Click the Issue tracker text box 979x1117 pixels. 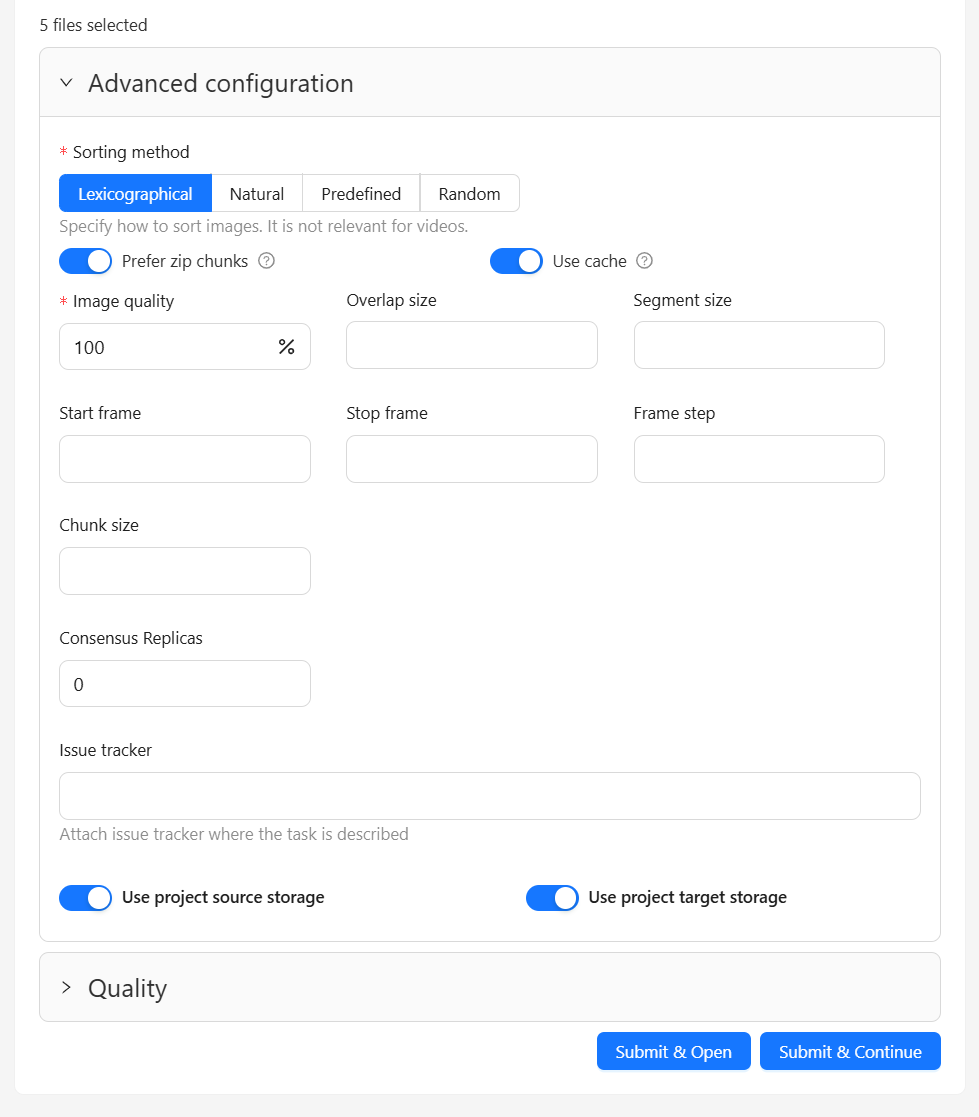(x=489, y=796)
